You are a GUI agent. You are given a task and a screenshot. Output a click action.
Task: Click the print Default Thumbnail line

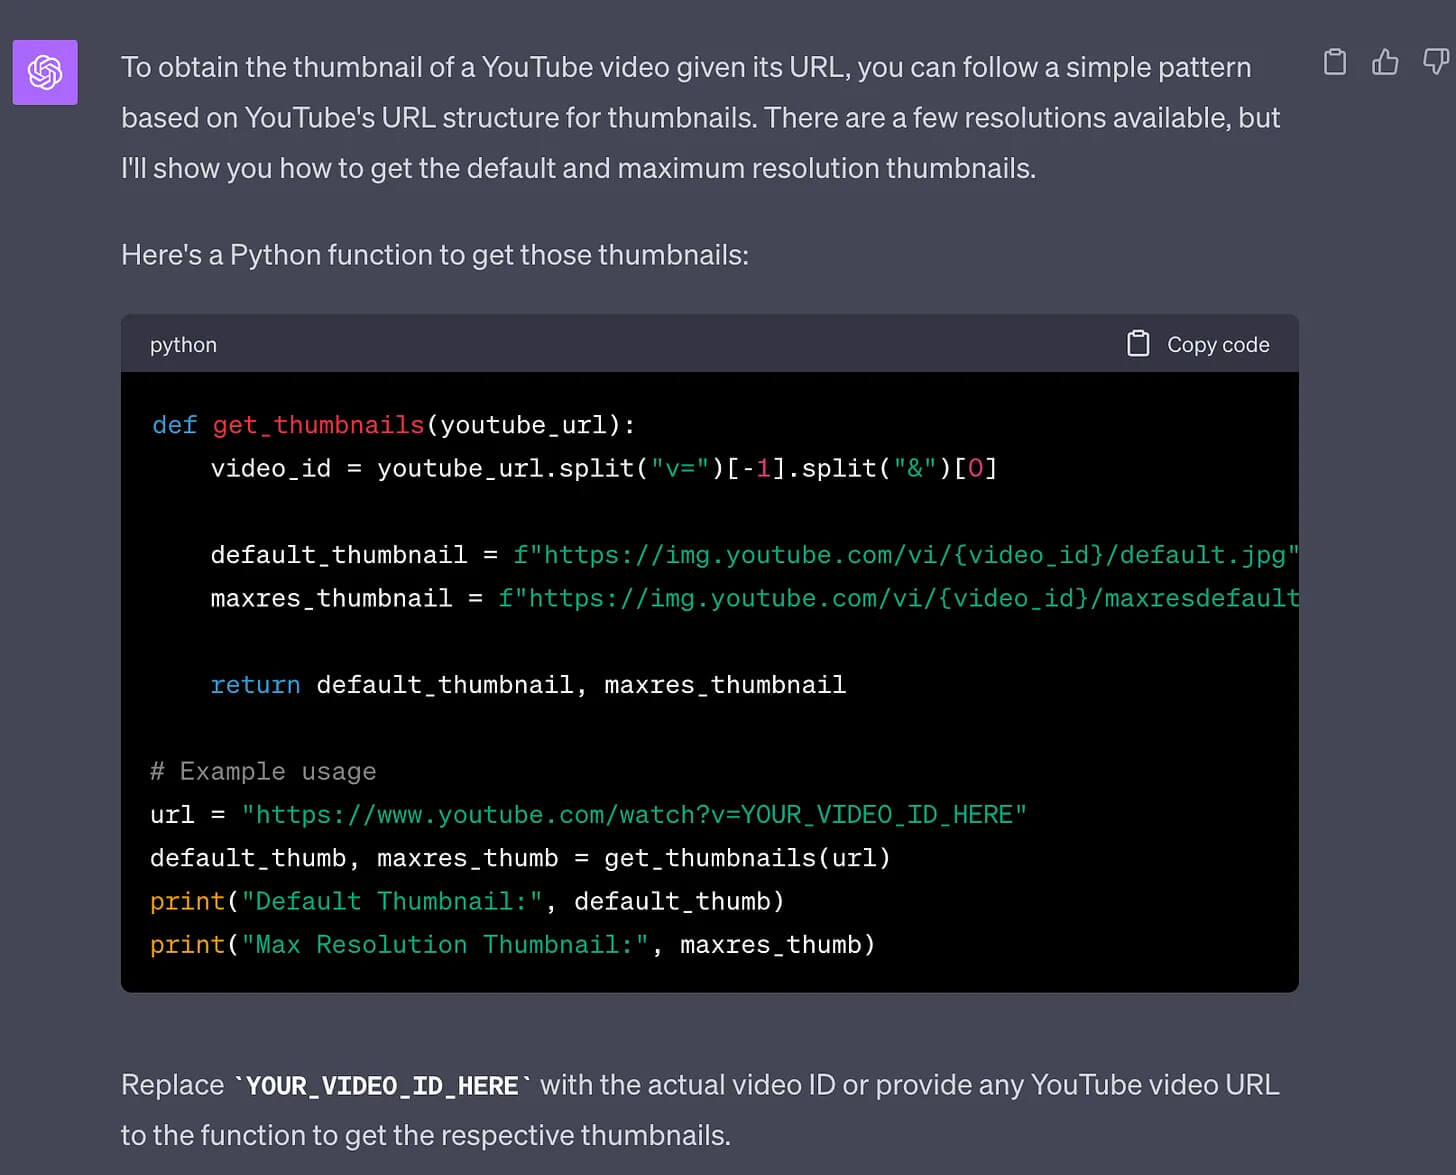click(x=467, y=901)
